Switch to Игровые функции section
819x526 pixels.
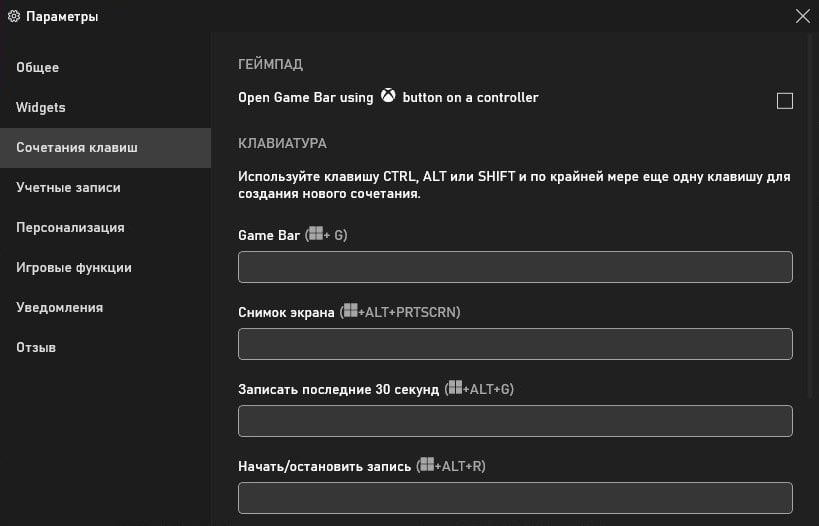pos(74,268)
